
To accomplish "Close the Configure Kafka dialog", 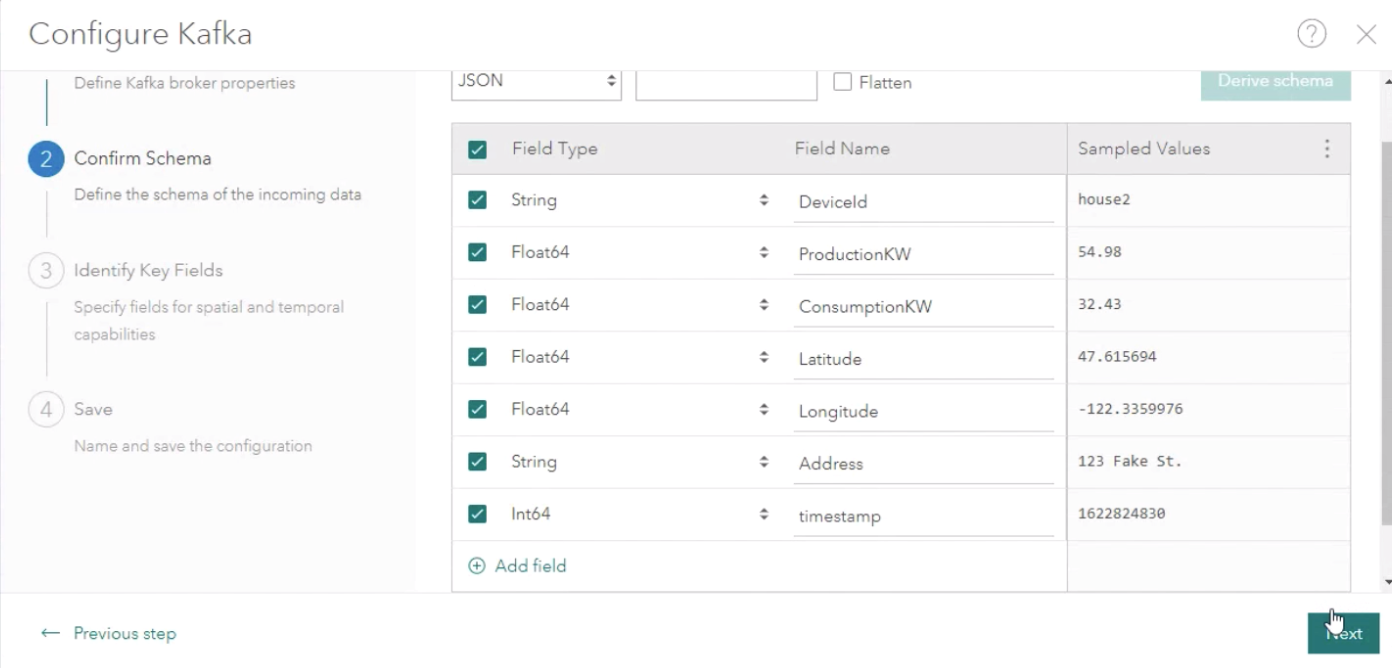I will tap(1366, 33).
